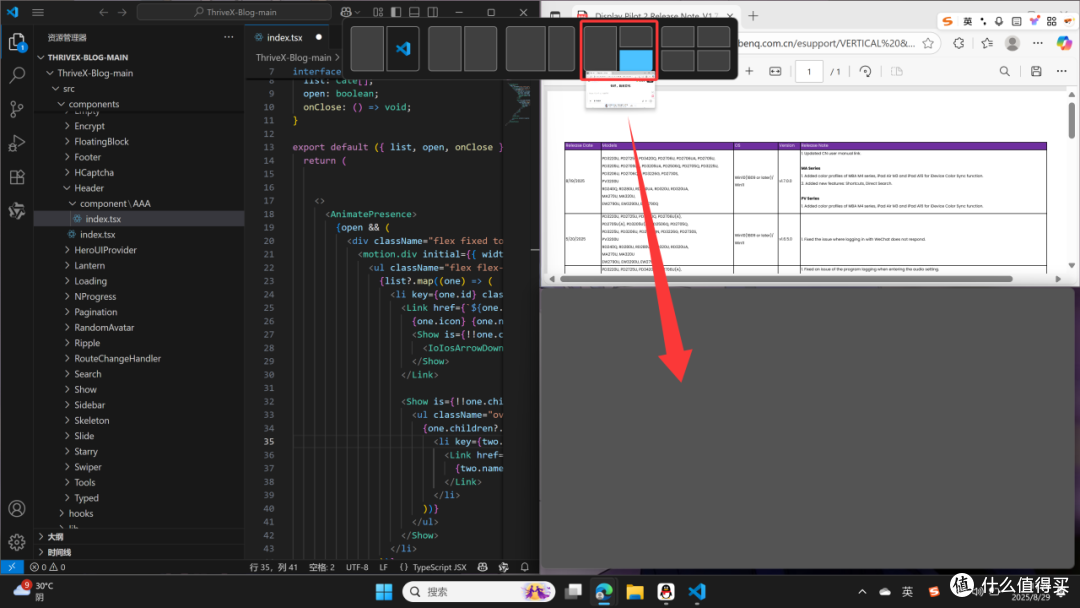Image resolution: width=1080 pixels, height=608 pixels.
Task: Open remote window indicator in VS Code status bar
Action: [x=12, y=567]
